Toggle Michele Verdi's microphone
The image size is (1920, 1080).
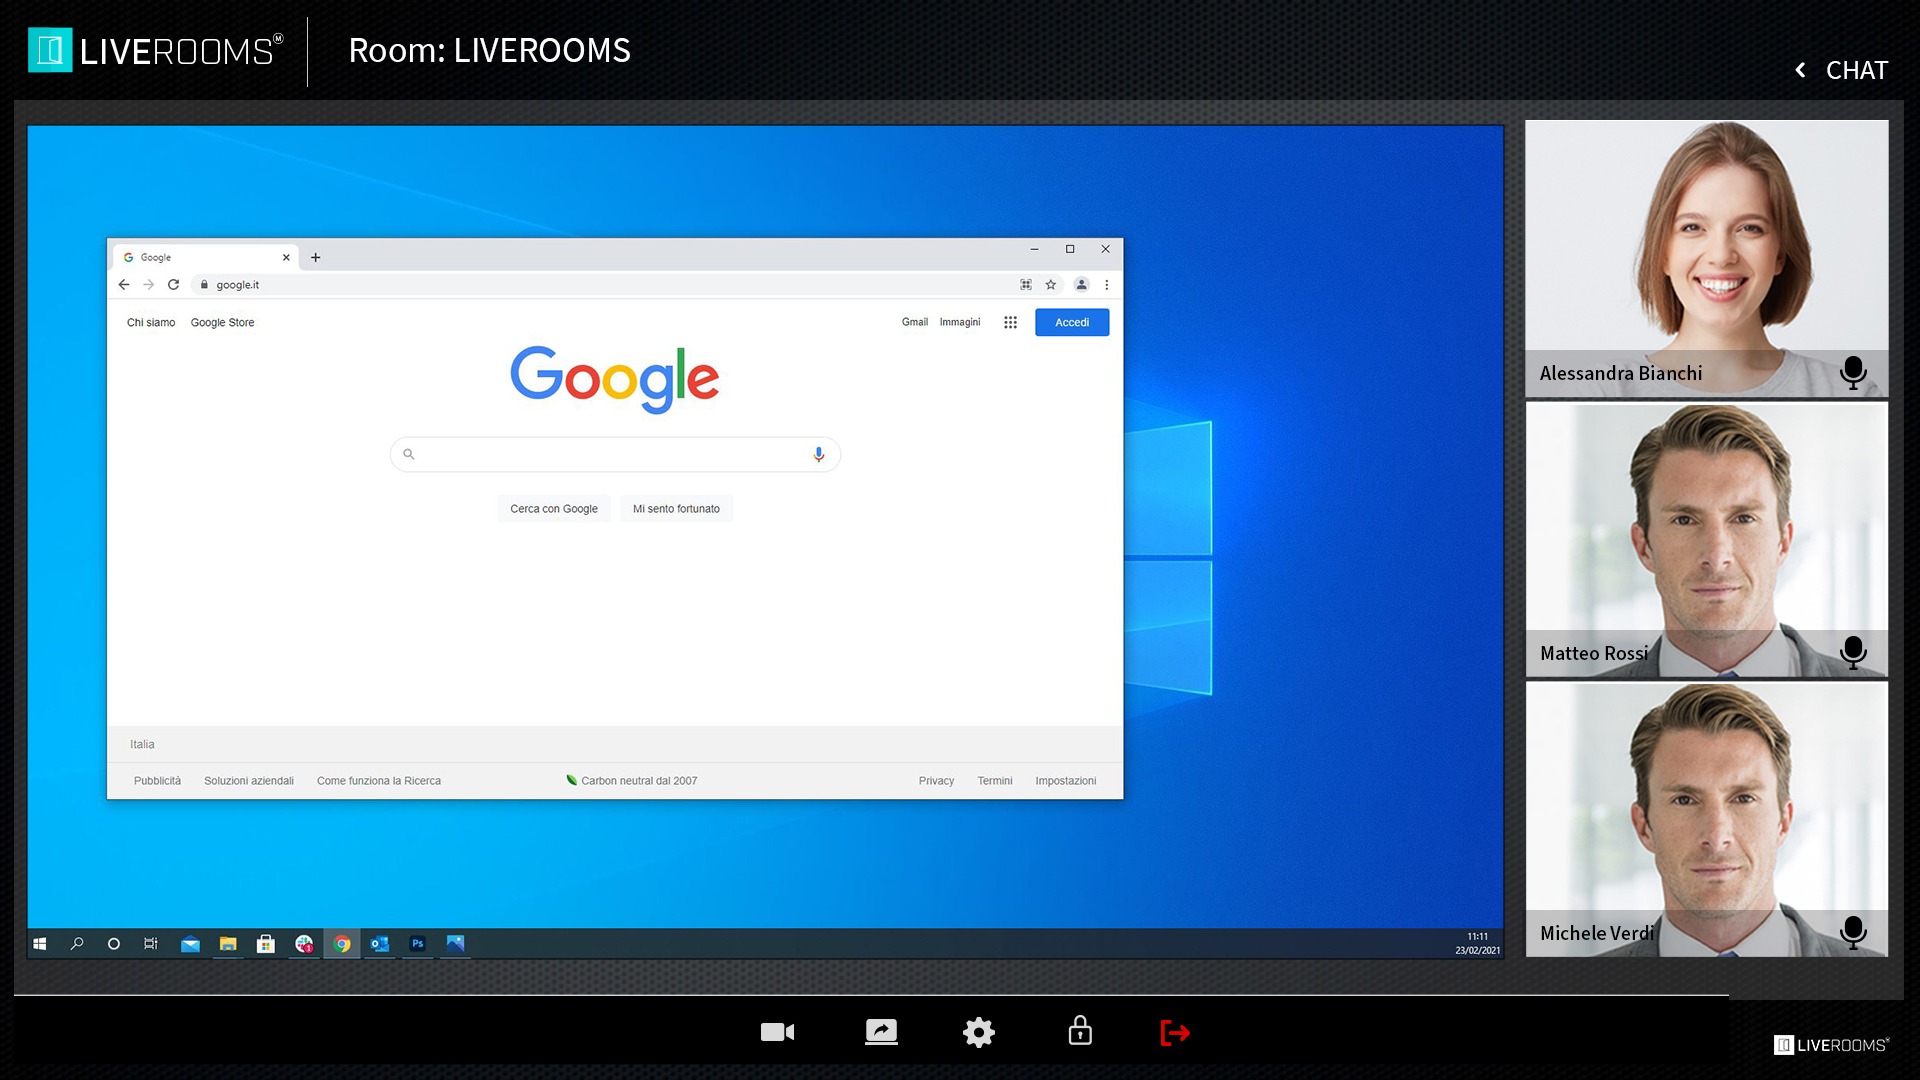(x=1853, y=933)
